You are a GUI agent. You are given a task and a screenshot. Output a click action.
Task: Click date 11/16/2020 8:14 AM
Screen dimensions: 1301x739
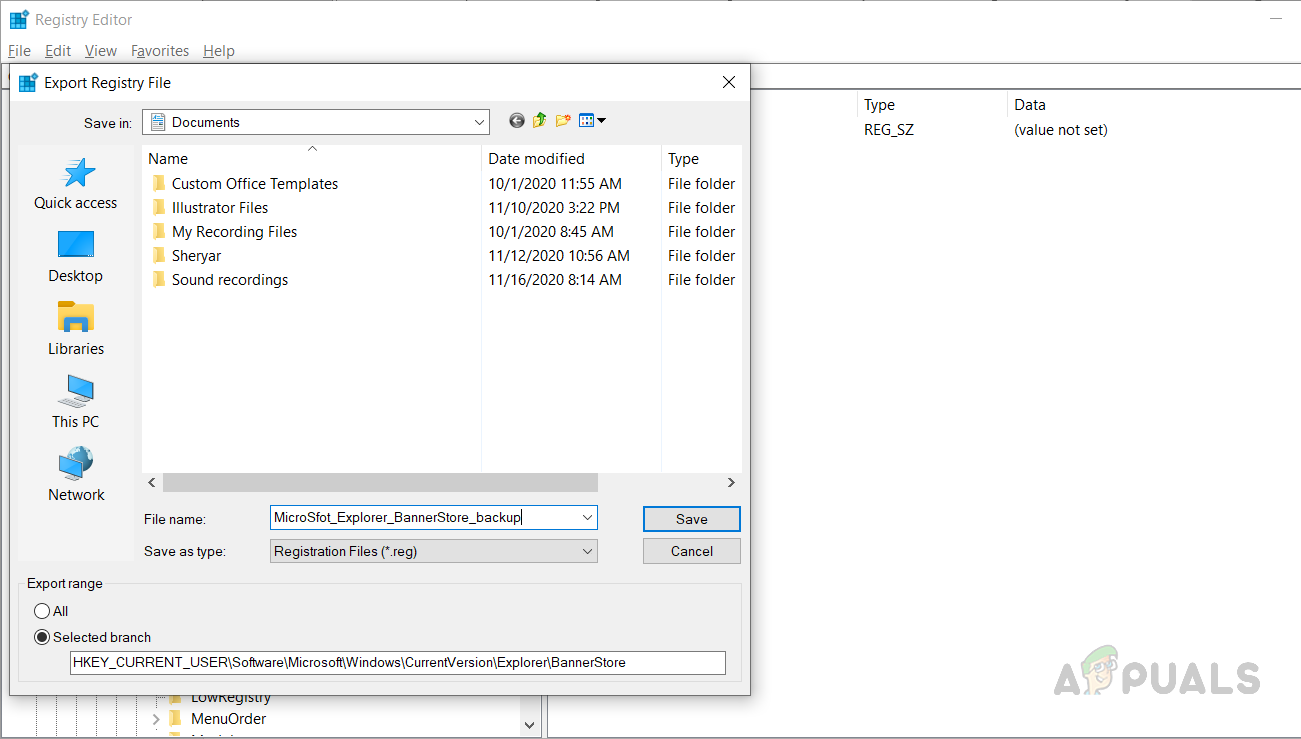(555, 280)
